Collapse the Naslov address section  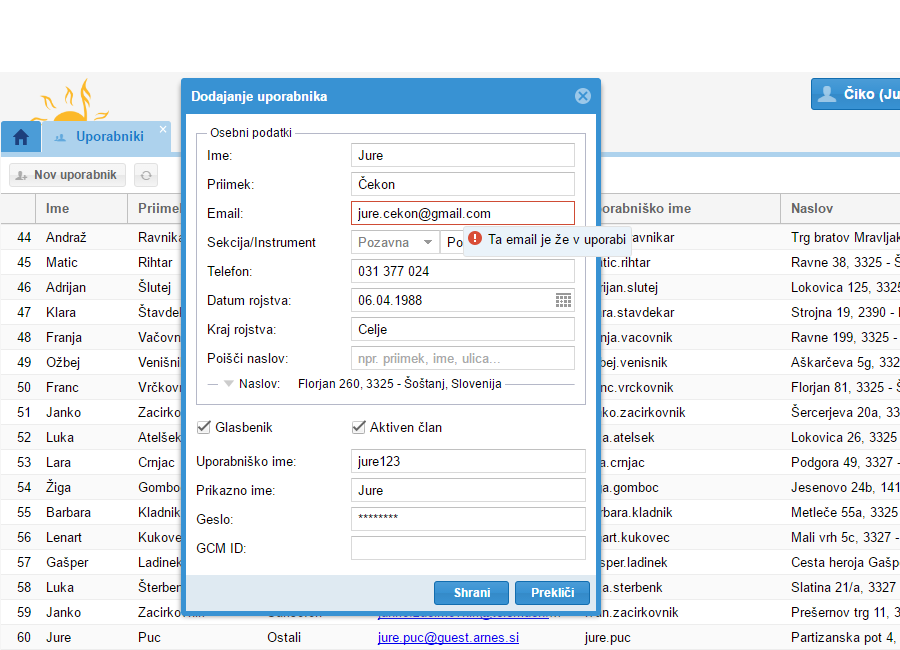(x=228, y=384)
